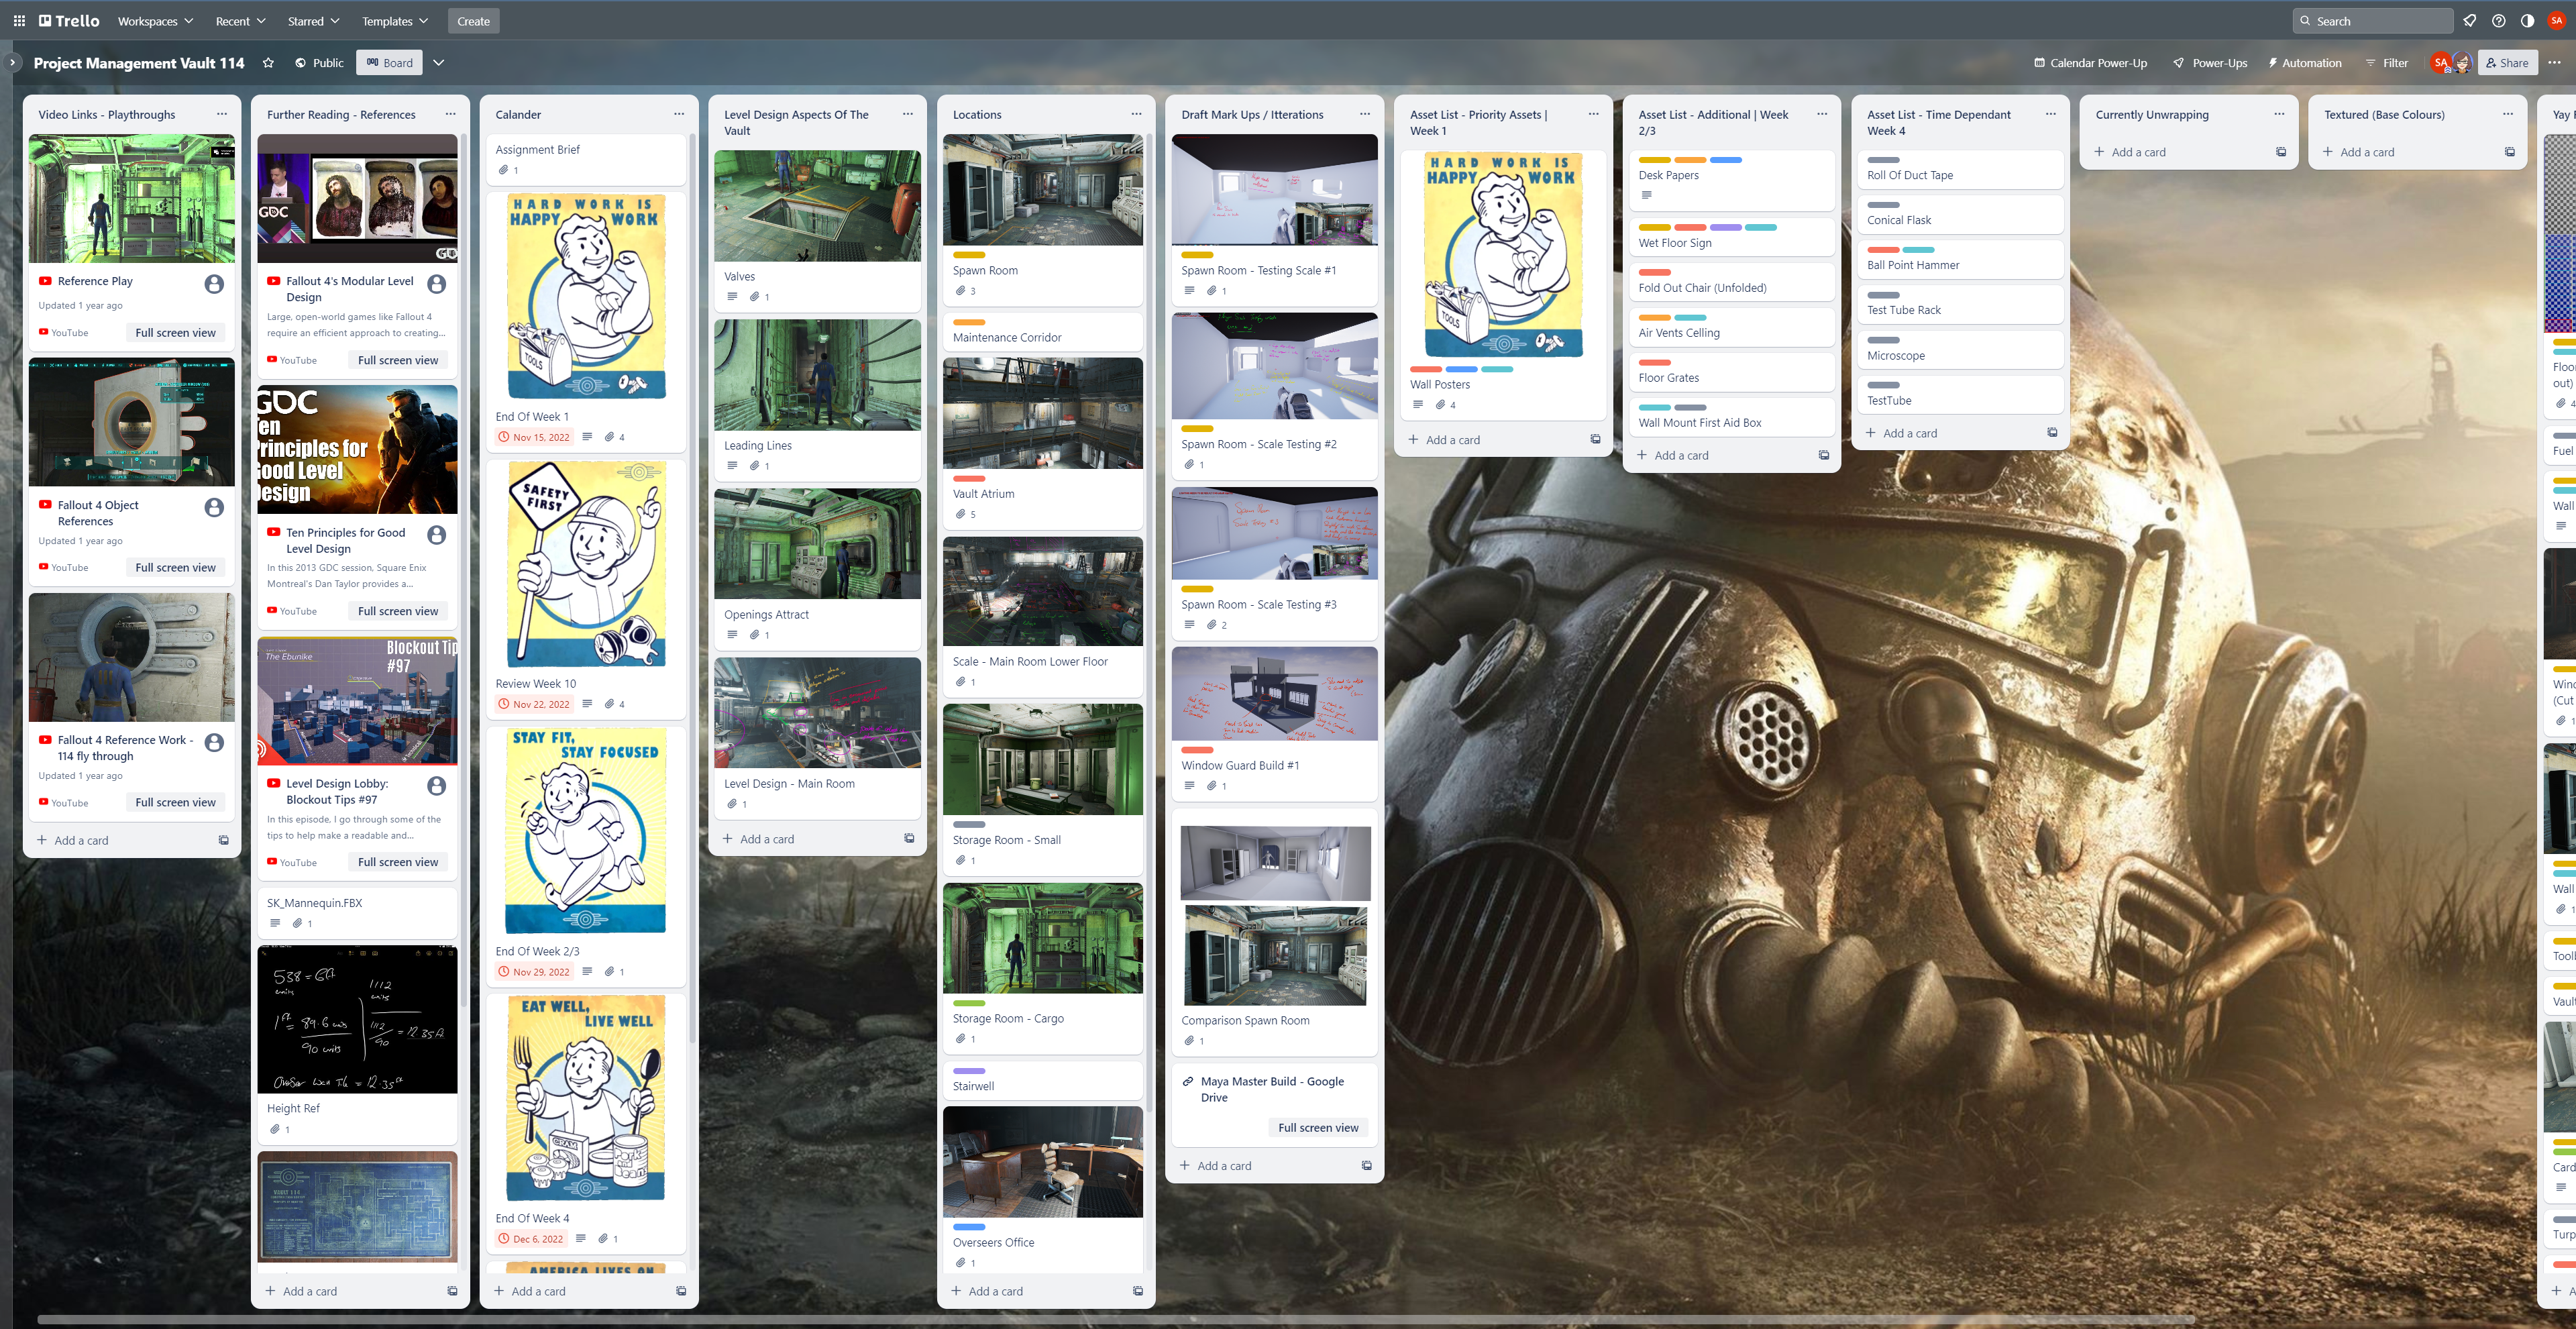This screenshot has width=2576, height=1329.
Task: Open the Filter cards option
Action: [x=2386, y=63]
